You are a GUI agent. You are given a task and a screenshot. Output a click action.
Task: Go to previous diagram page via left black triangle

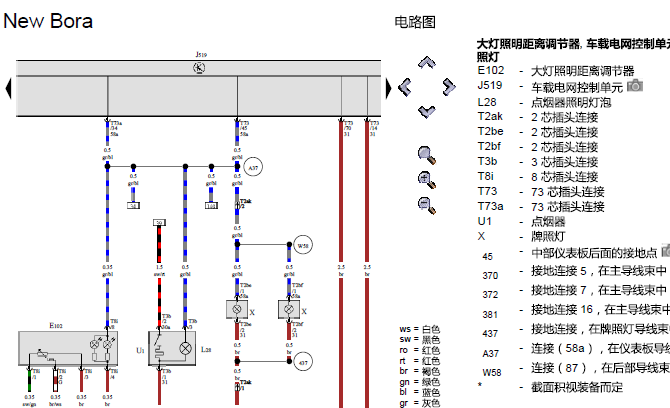tap(8, 88)
